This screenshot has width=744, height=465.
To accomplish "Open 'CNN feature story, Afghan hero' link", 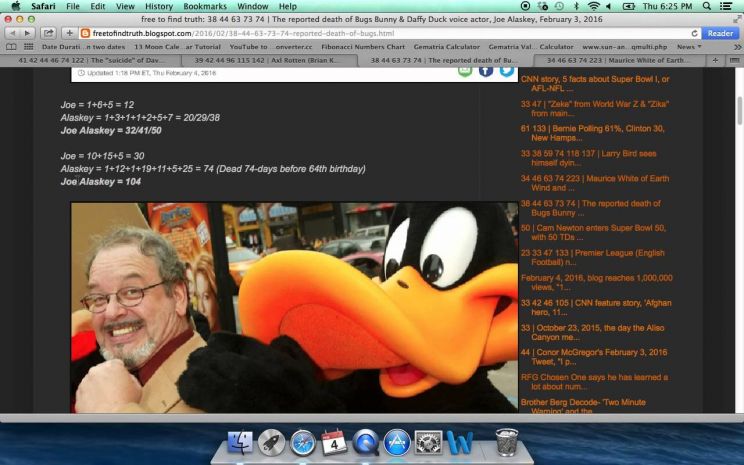I will pyautogui.click(x=596, y=307).
